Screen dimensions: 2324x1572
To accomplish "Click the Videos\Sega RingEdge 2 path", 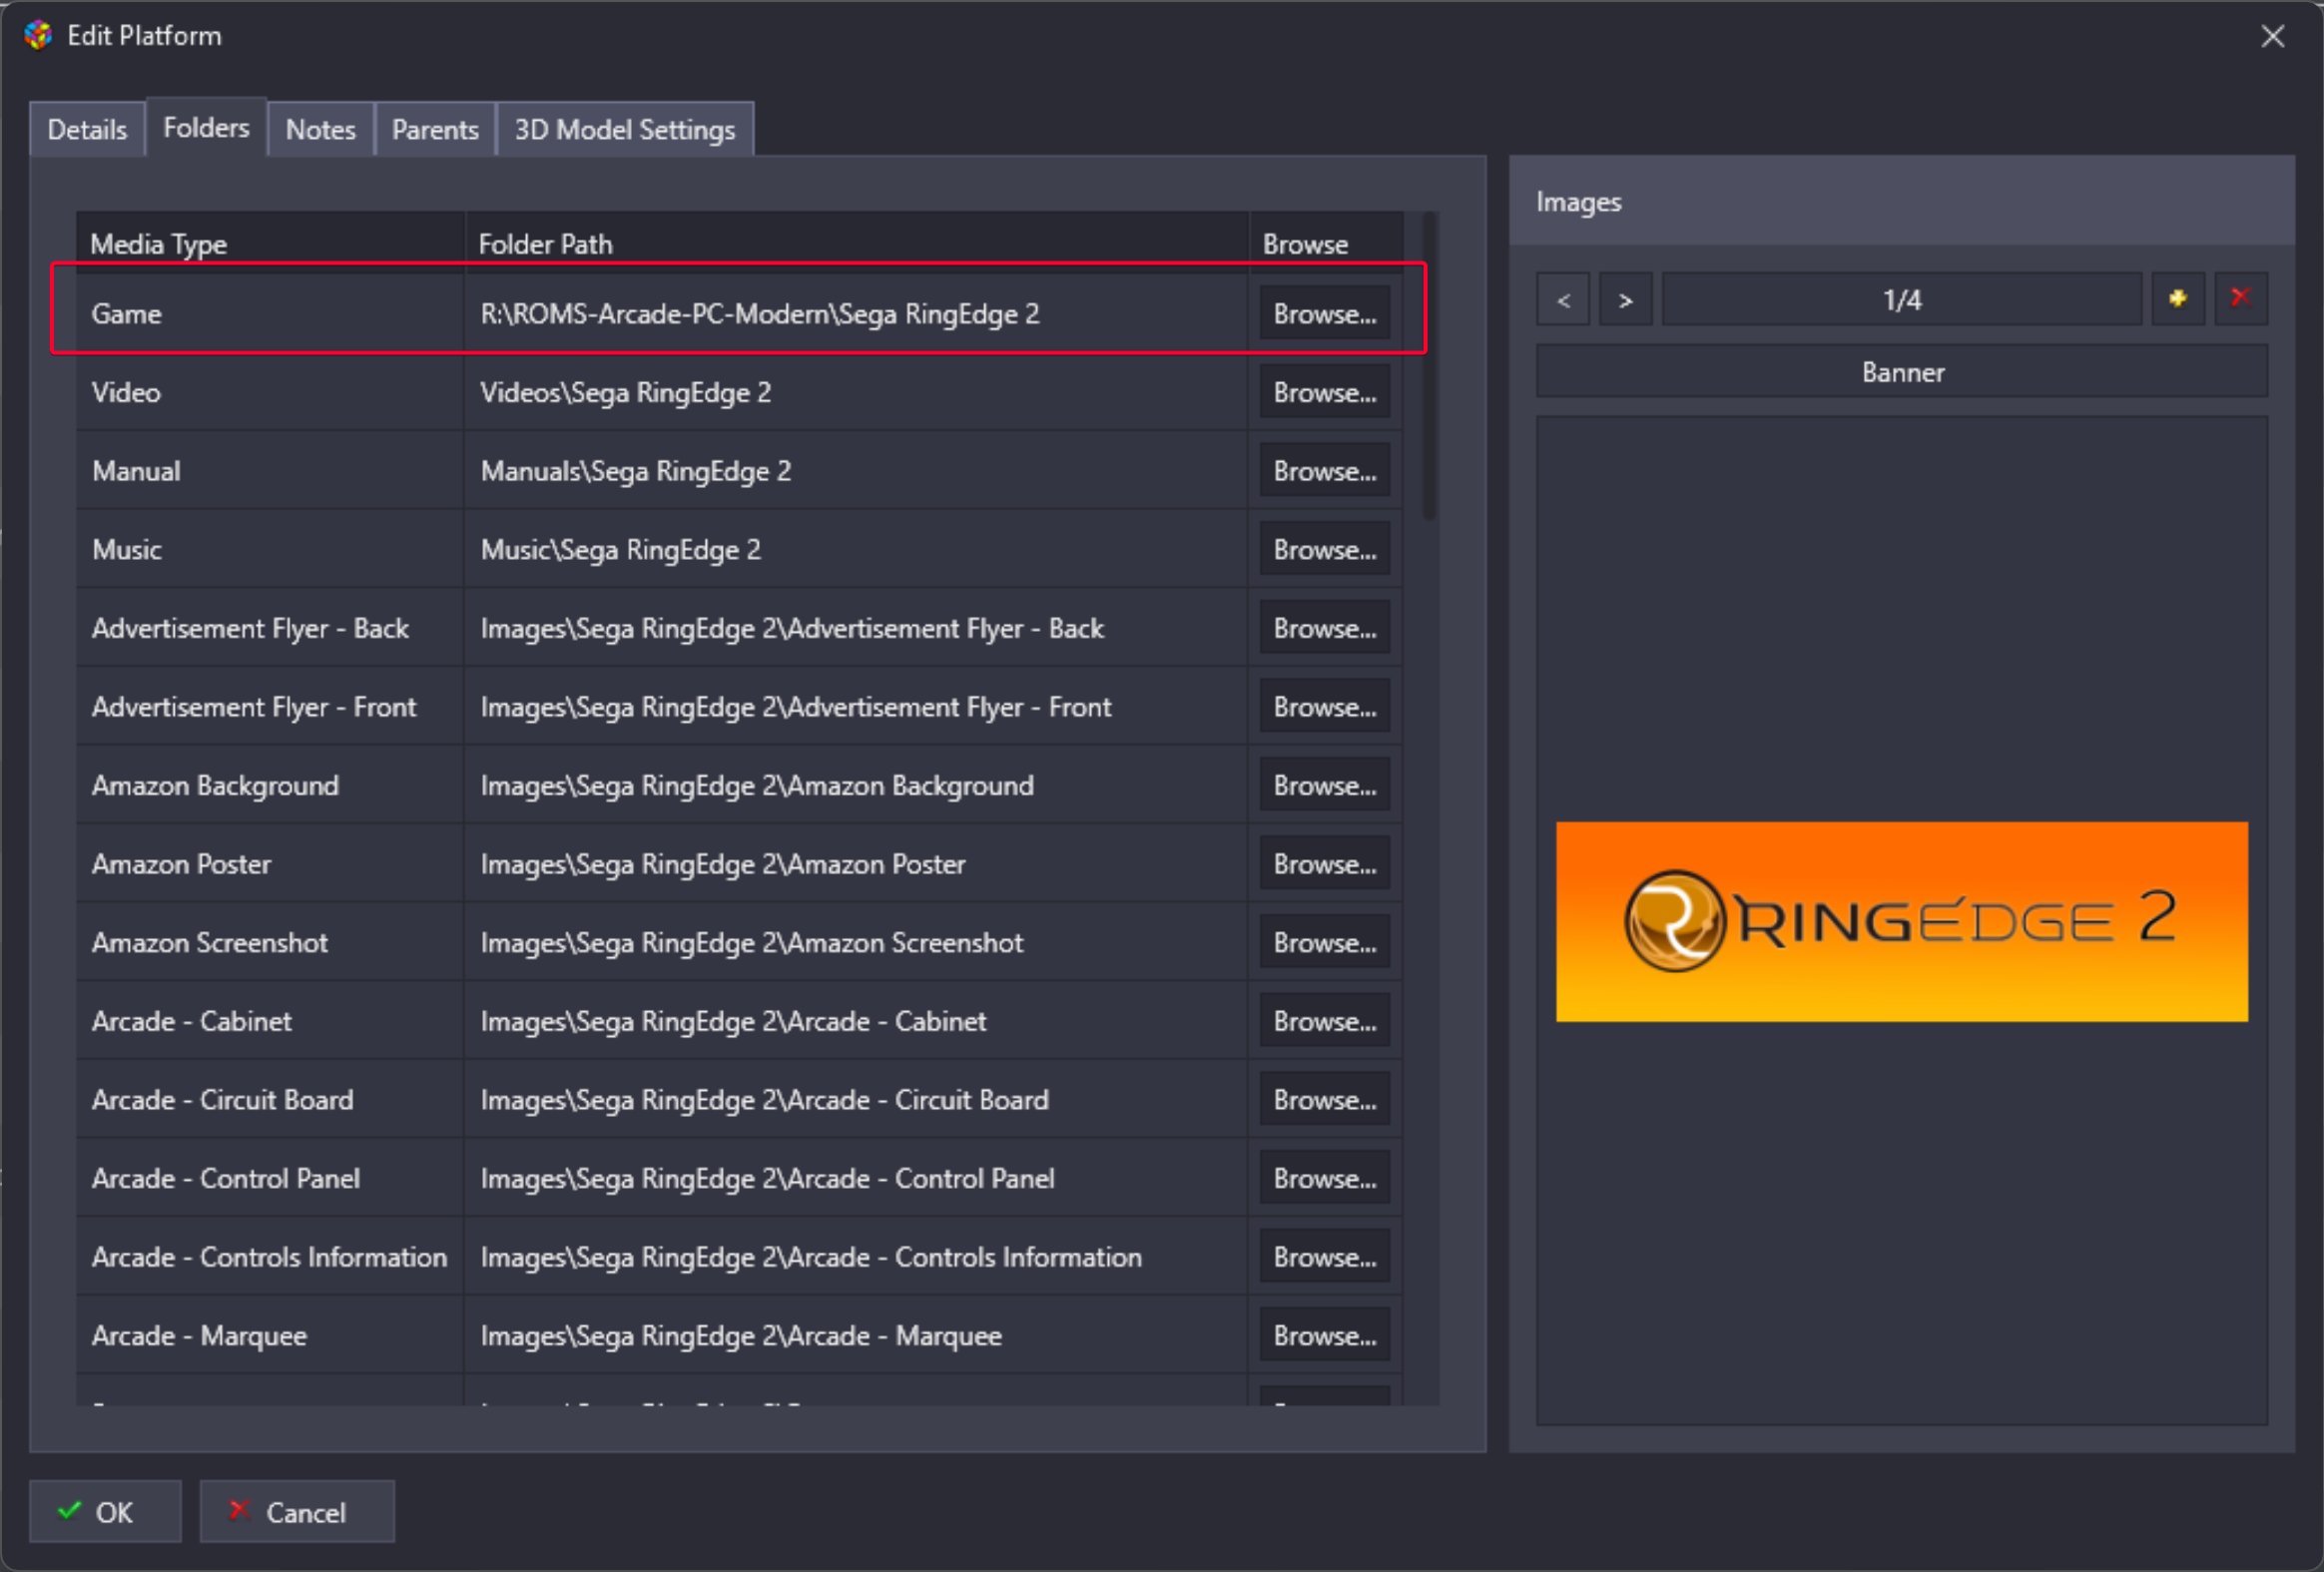I will pos(626,392).
